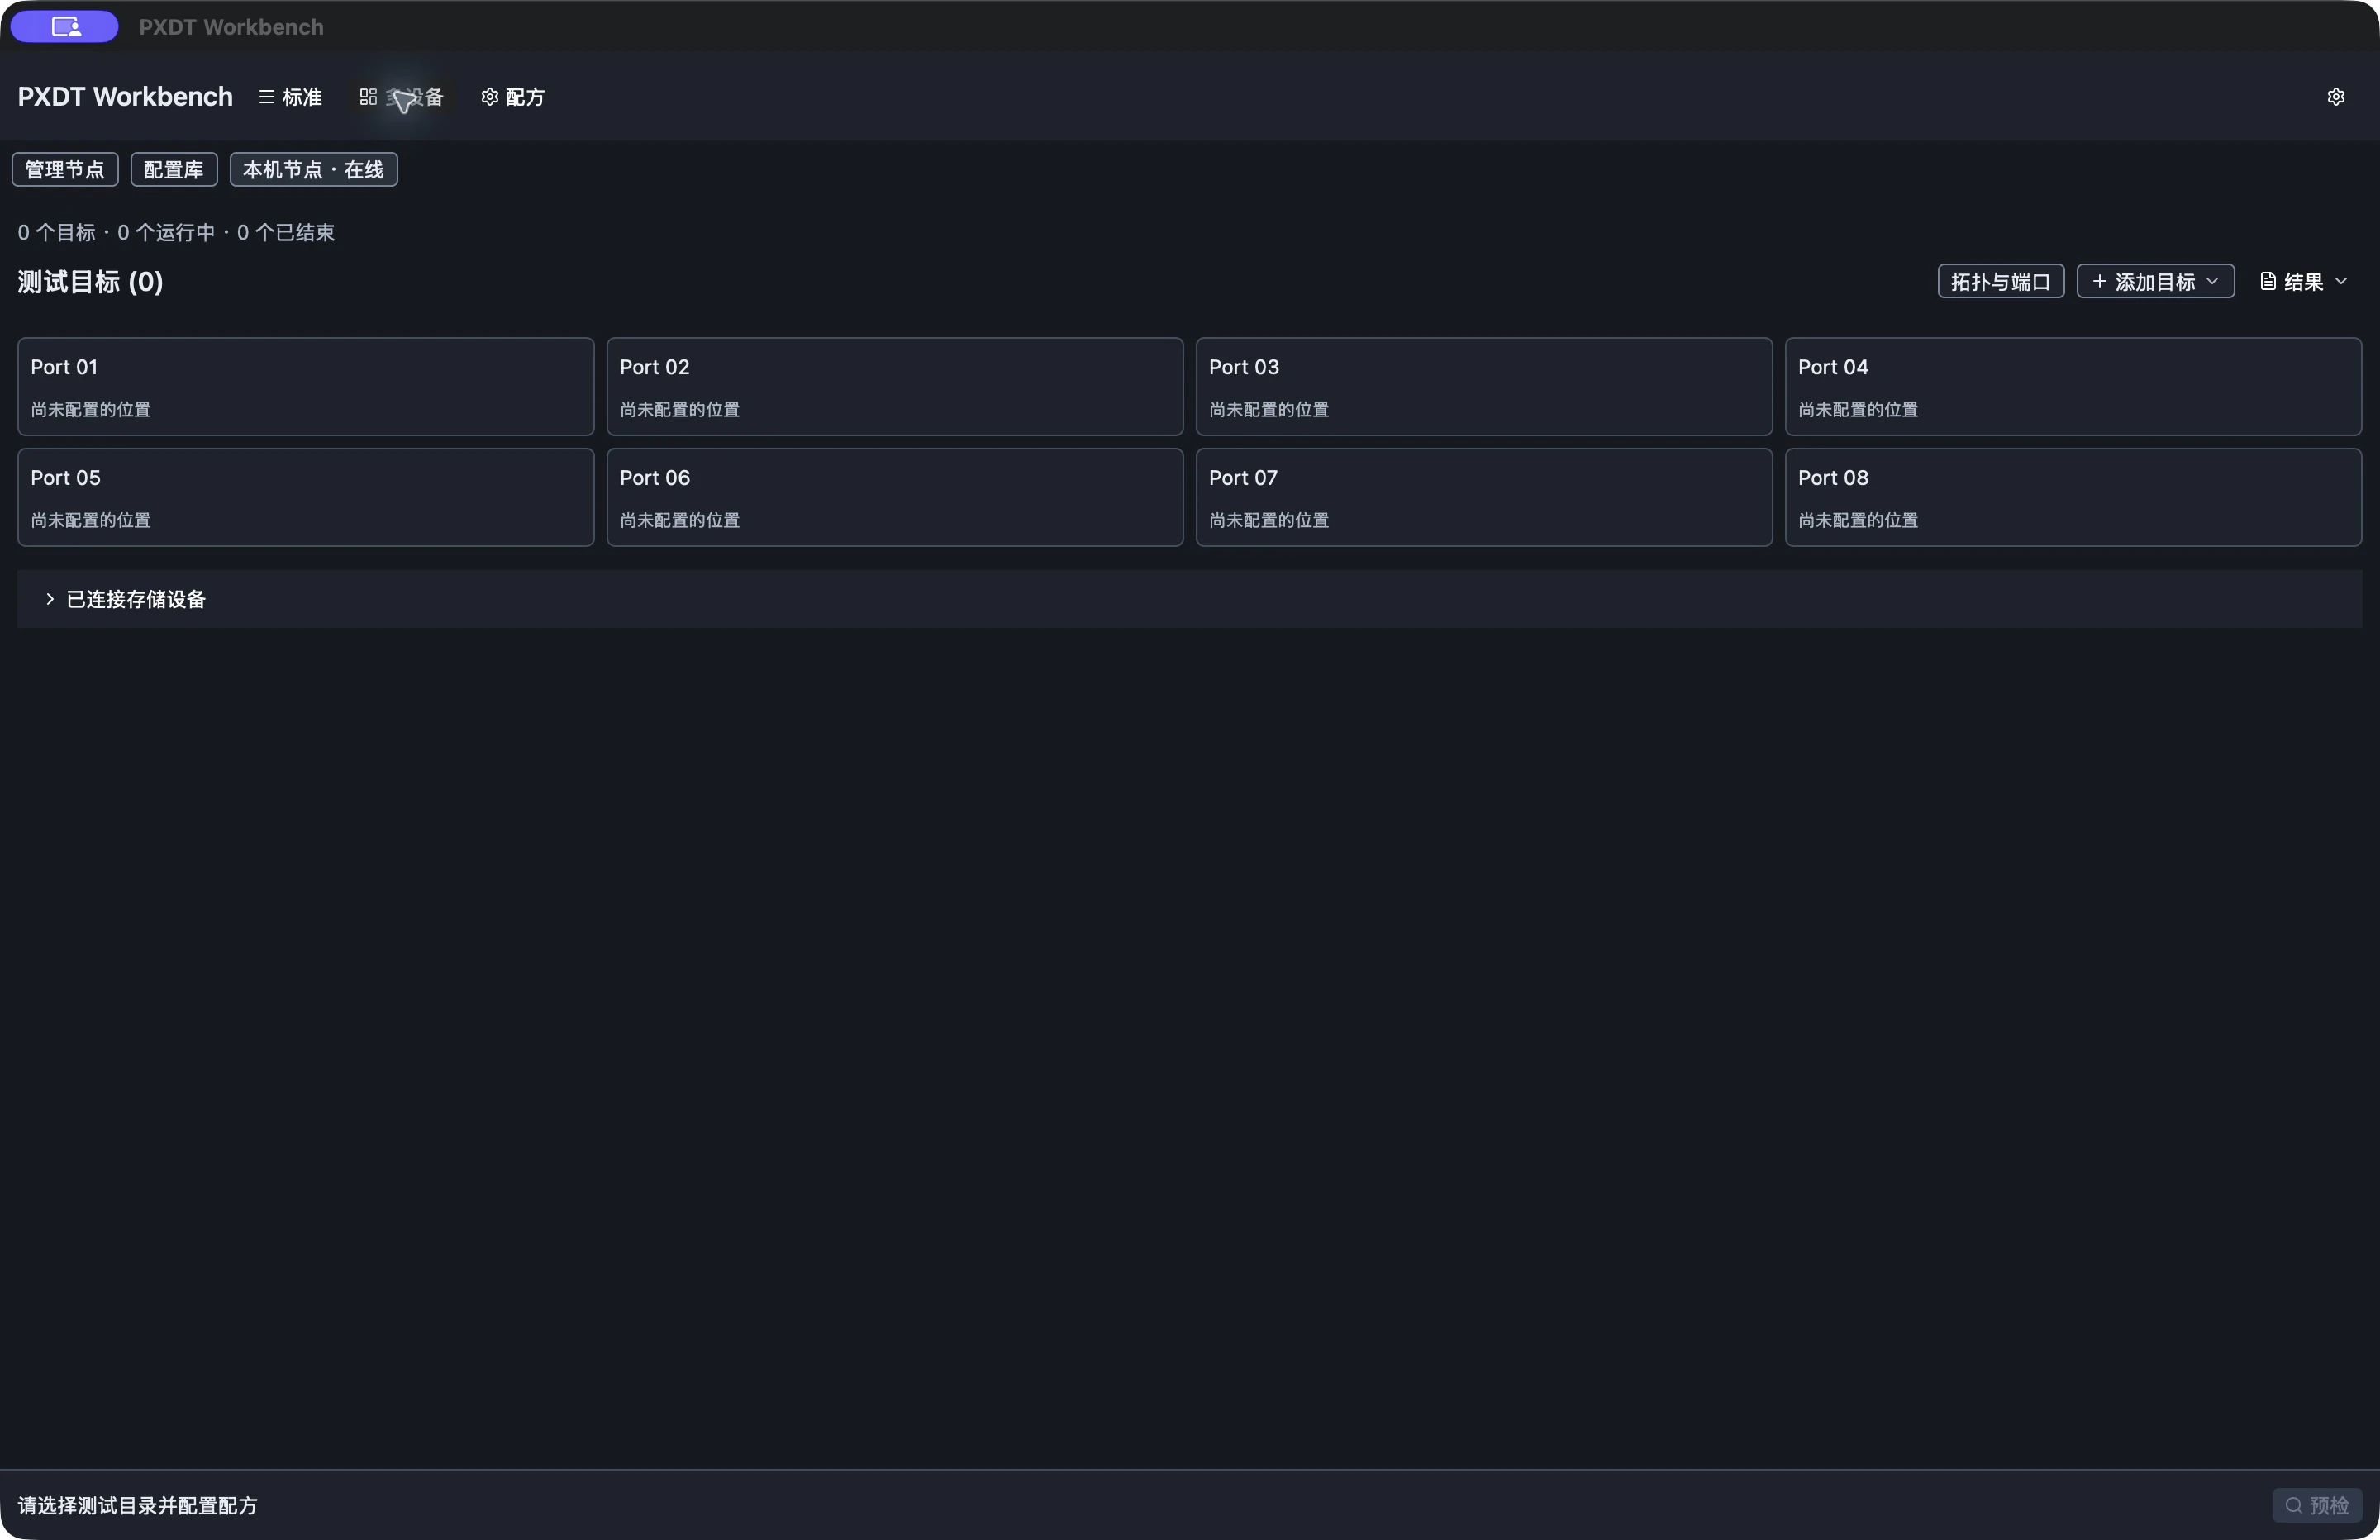Open the 添加目标 dropdown
This screenshot has height=1540, width=2380.
[2156, 282]
